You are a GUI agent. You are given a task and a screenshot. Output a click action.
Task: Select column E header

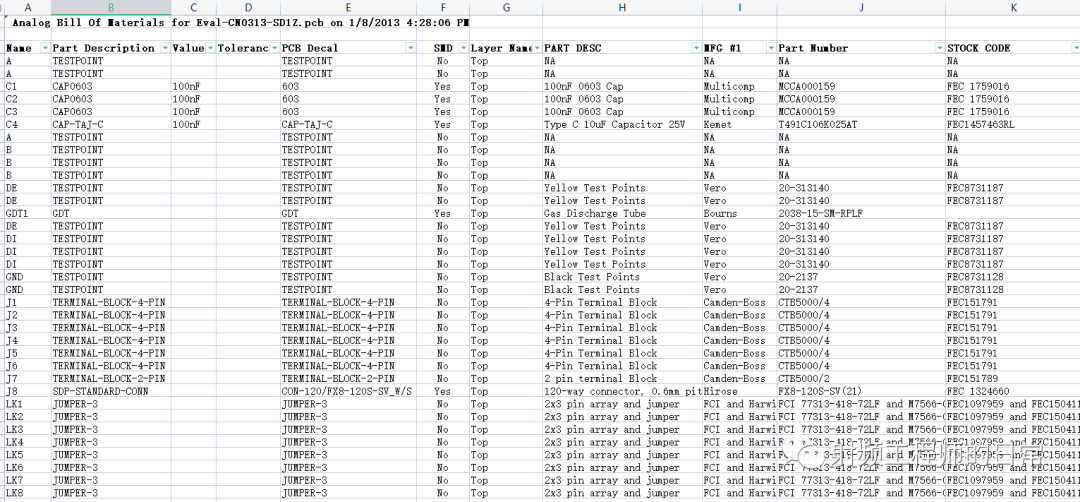tap(347, 7)
